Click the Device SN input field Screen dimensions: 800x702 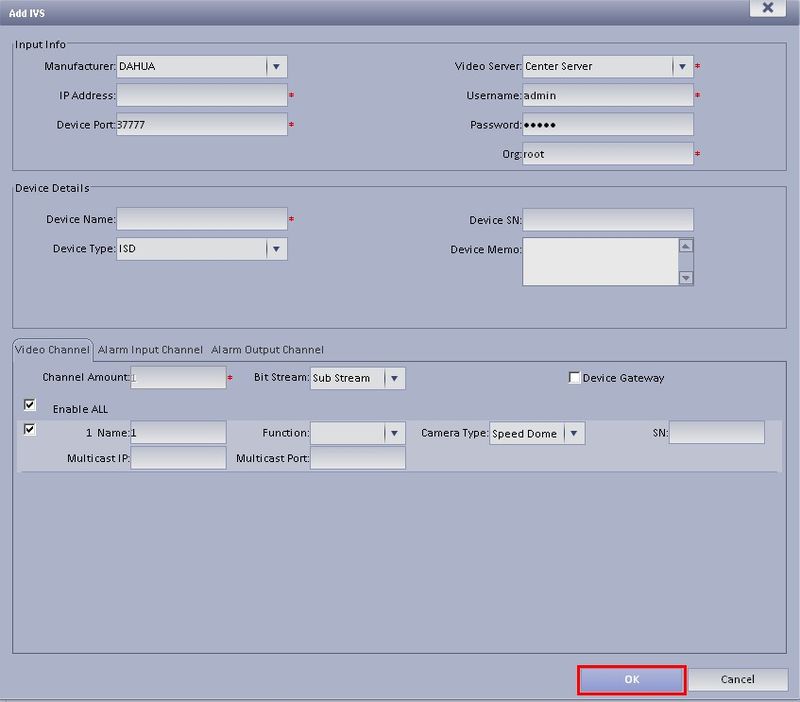[608, 220]
